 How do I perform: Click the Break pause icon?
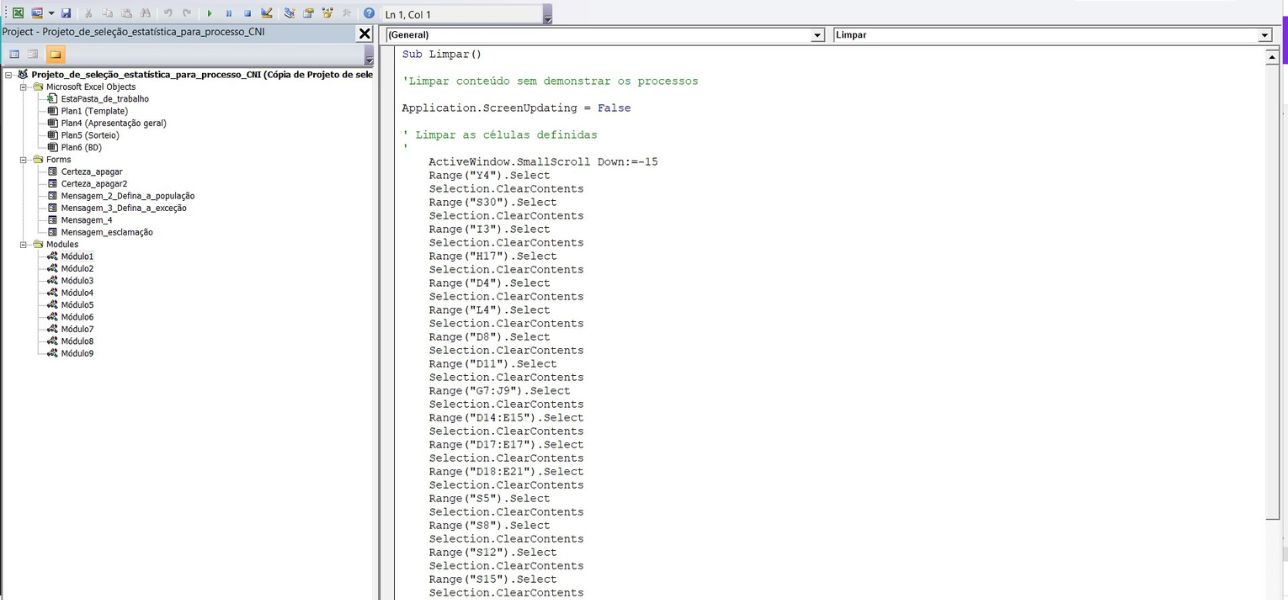228,13
